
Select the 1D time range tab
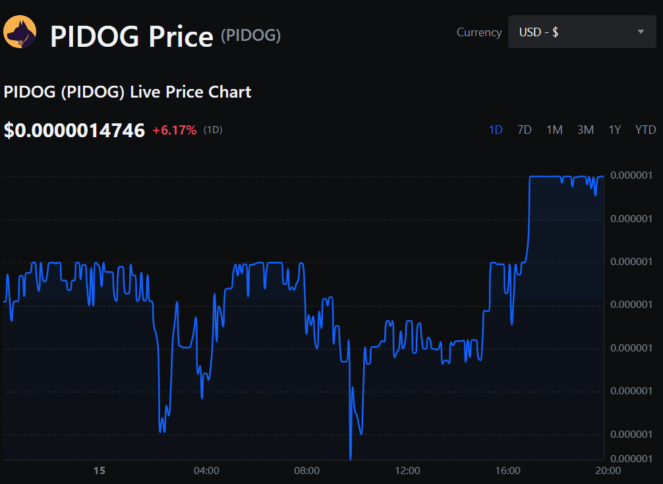[x=496, y=130]
